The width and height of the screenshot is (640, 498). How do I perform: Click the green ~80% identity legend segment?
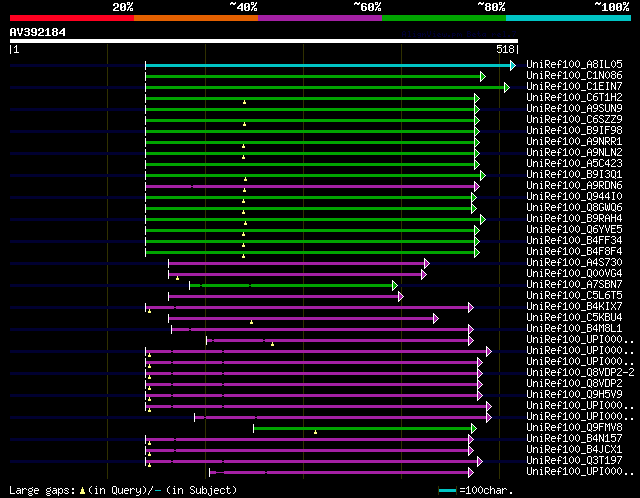444,18
